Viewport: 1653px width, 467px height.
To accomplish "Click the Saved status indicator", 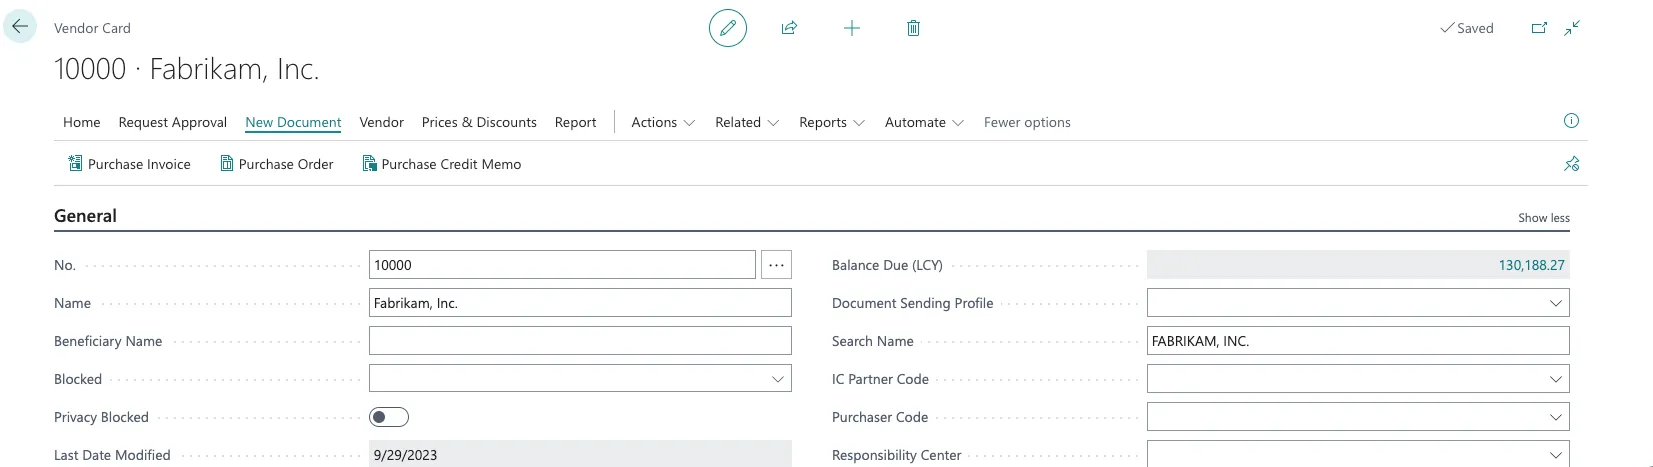I will 1466,28.
